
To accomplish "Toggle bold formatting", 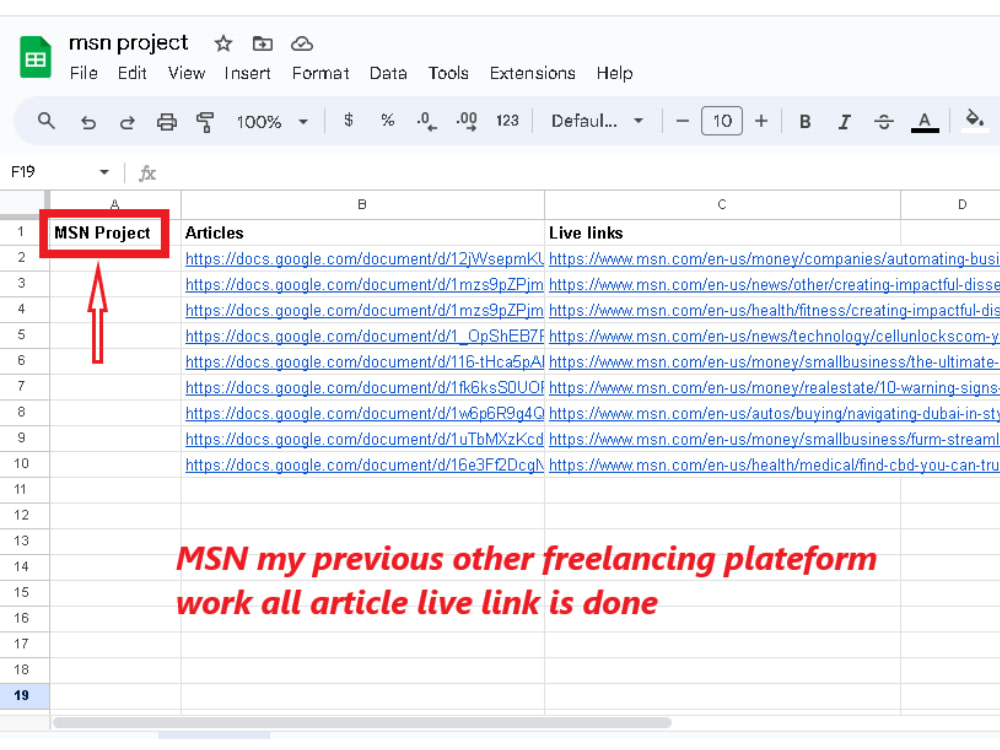I will (x=805, y=121).
